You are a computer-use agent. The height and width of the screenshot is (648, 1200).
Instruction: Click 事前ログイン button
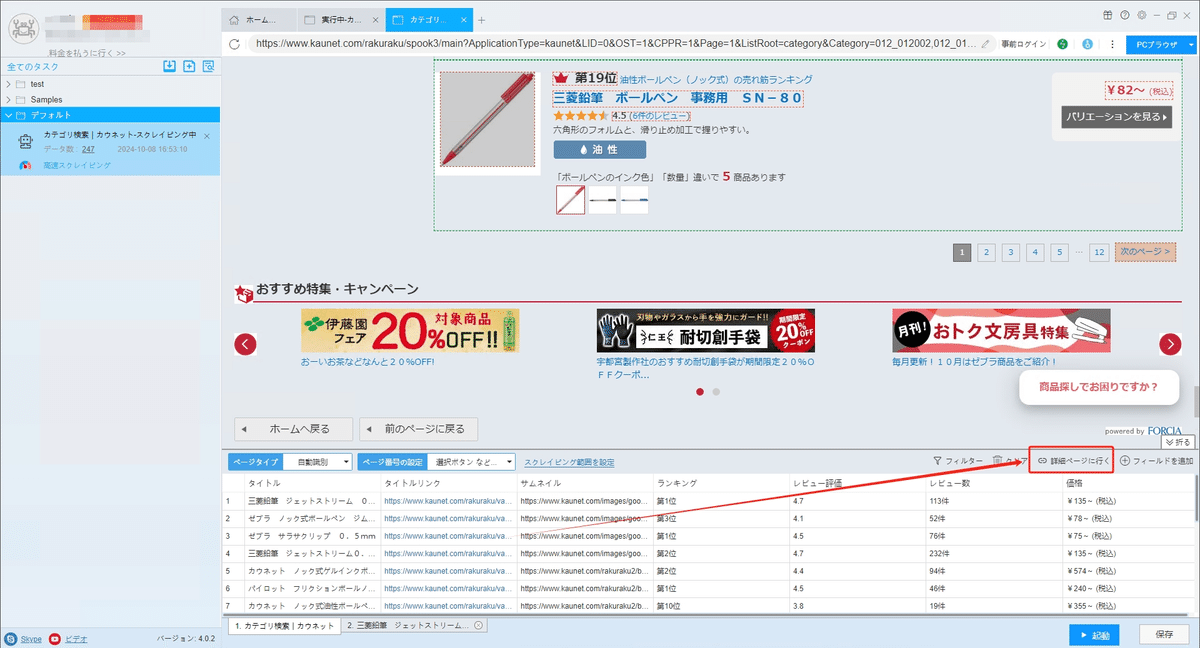point(1023,44)
